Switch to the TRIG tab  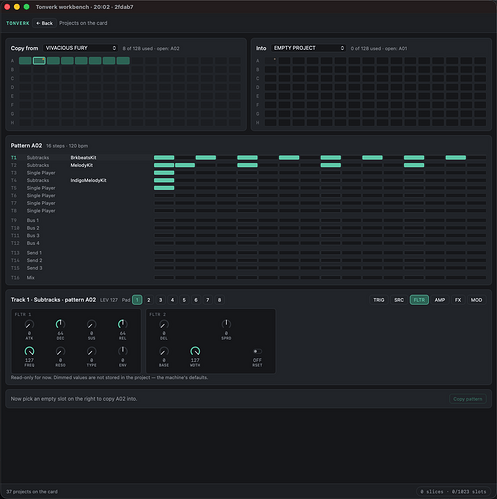pyautogui.click(x=379, y=300)
